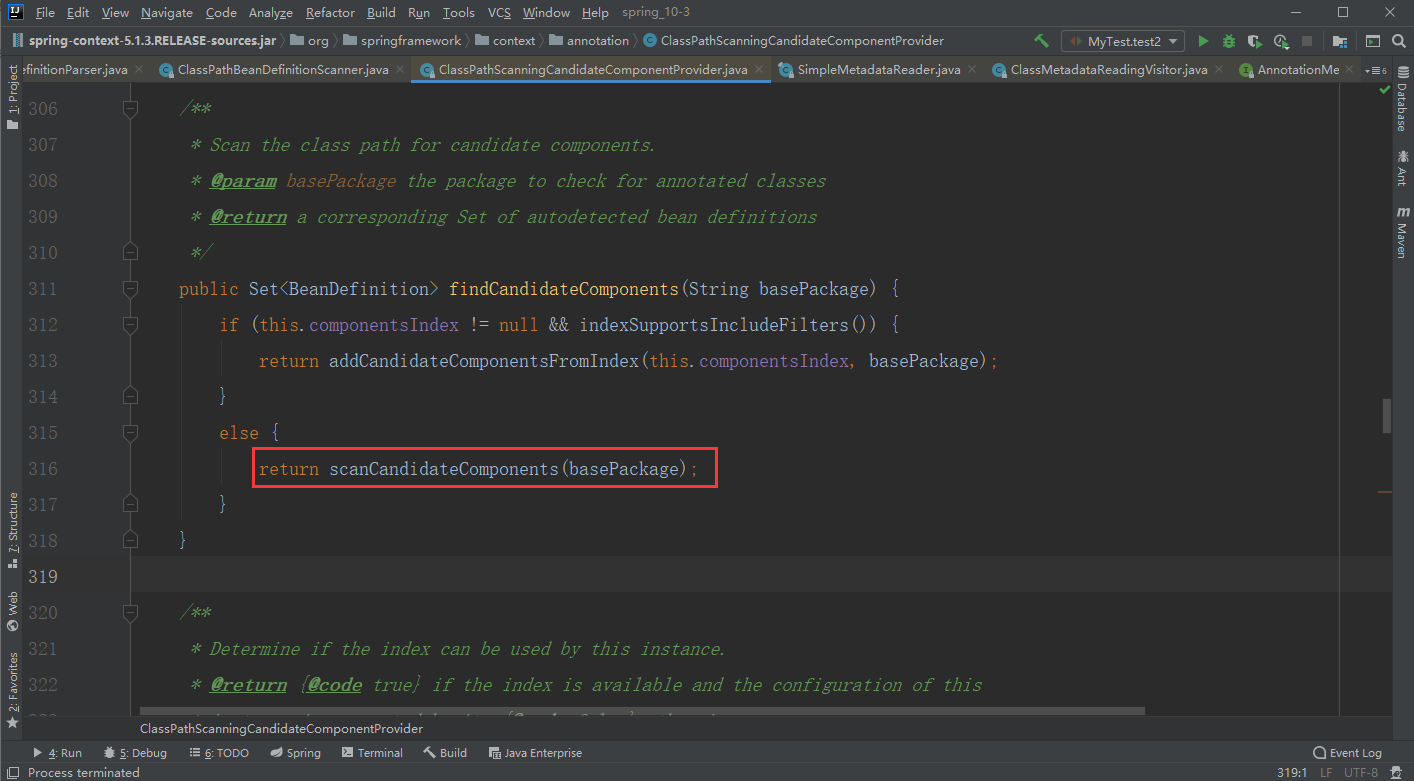Click the ClassPathScanningCandidateComponentProvider breadcrumb in navigation bar
The height and width of the screenshot is (781, 1414).
pos(794,41)
